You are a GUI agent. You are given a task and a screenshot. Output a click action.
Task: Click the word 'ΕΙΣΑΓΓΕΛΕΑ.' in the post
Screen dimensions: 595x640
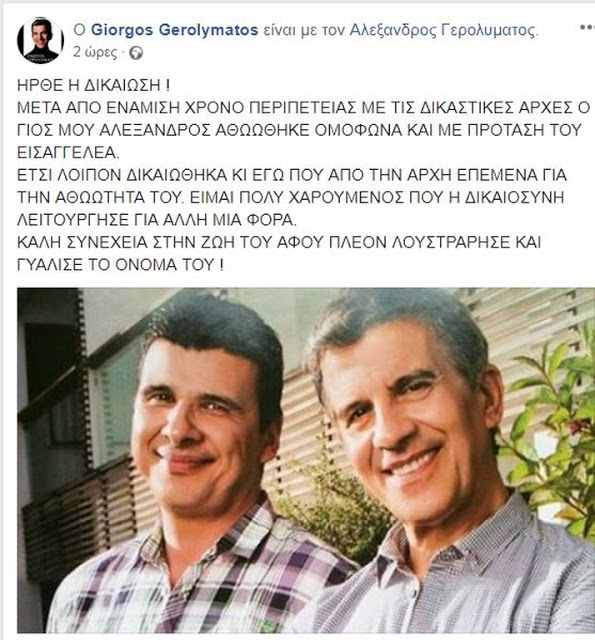coord(68,153)
